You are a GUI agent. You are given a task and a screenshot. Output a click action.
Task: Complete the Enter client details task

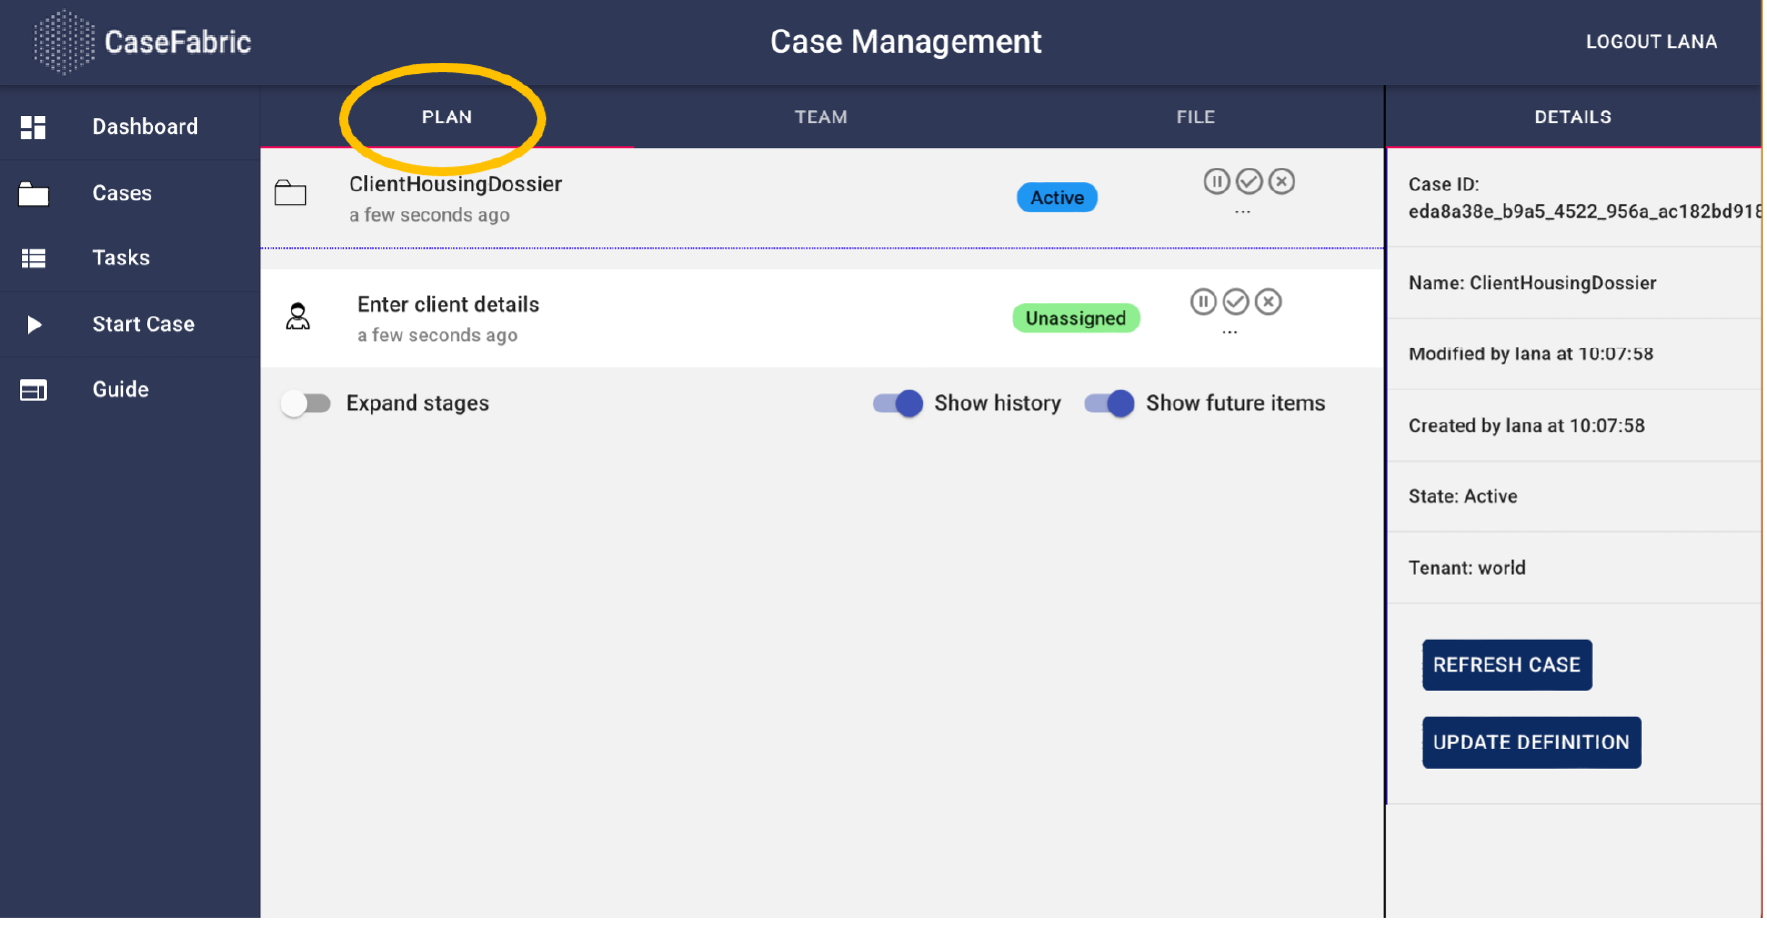(x=1236, y=302)
